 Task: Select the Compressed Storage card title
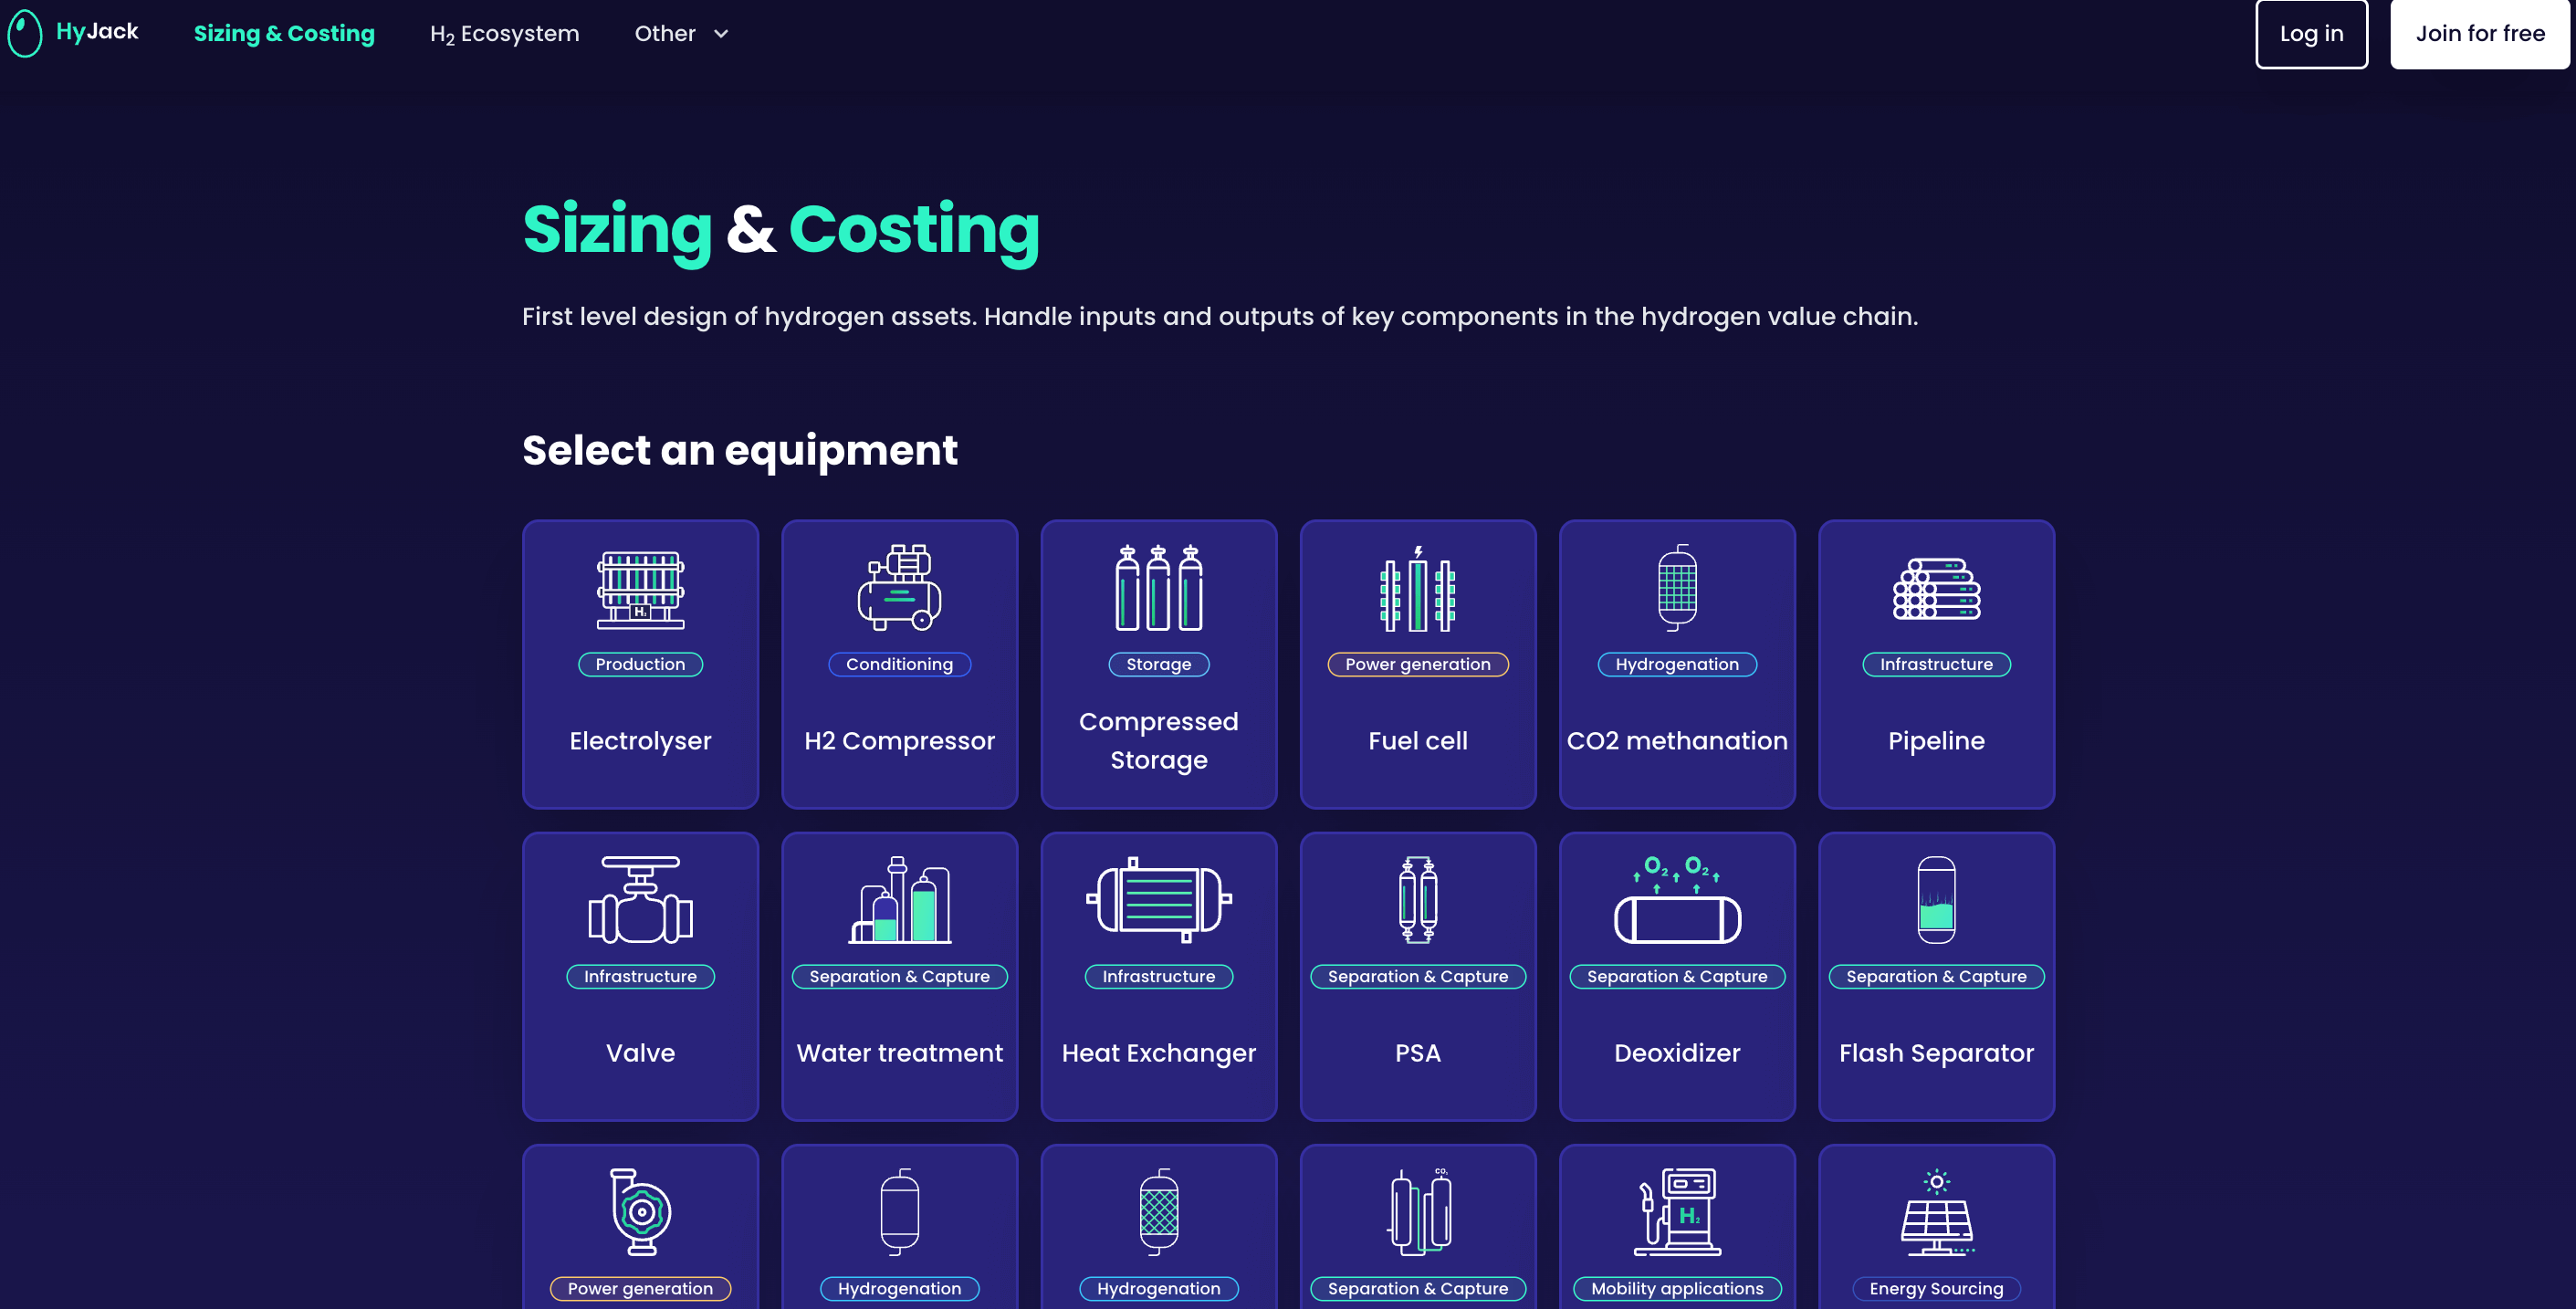click(1159, 740)
